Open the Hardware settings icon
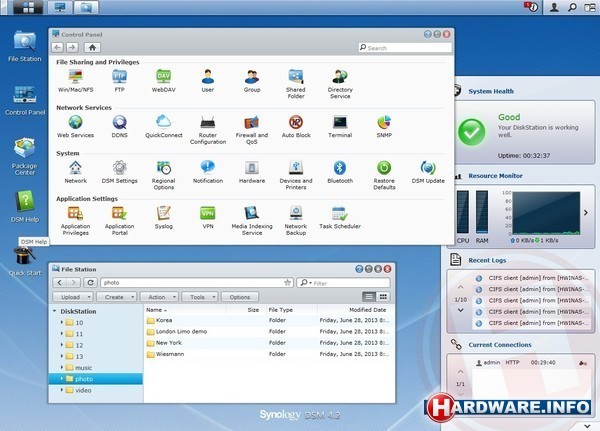Screen dimensions: 600x431 (x=252, y=172)
